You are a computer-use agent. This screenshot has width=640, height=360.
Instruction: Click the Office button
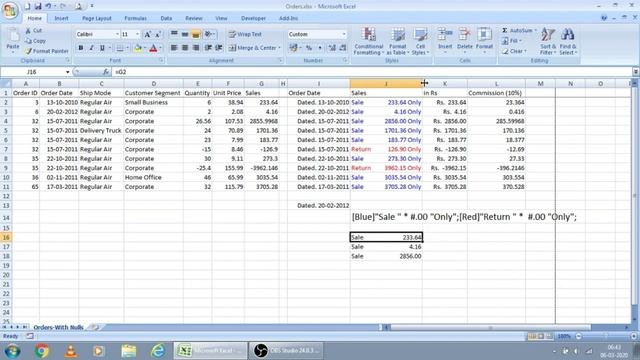click(x=10, y=9)
